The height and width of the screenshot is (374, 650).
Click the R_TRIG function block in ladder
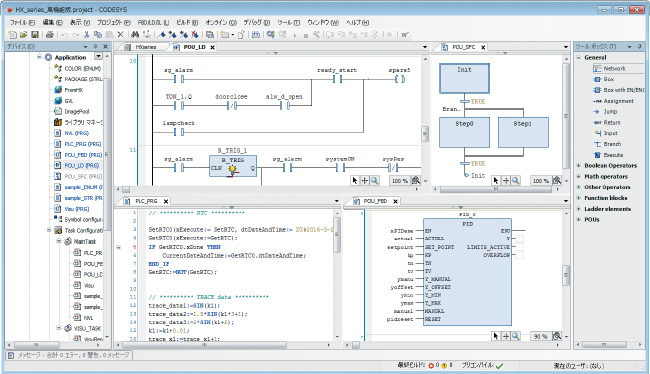(233, 166)
